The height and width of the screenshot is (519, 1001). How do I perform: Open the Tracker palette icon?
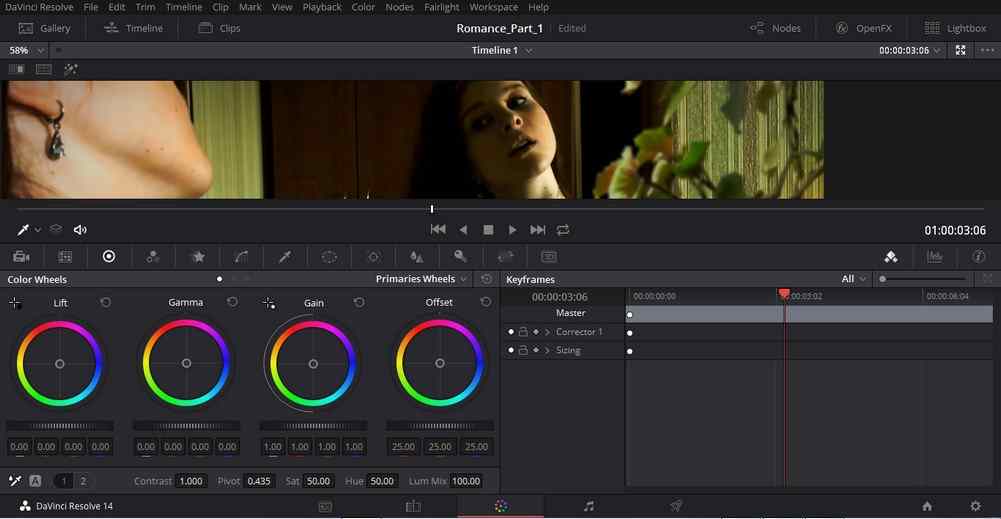coord(373,257)
